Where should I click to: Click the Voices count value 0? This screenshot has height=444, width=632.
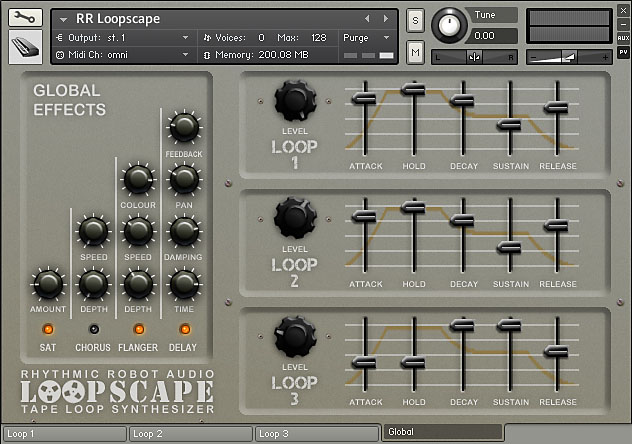261,37
